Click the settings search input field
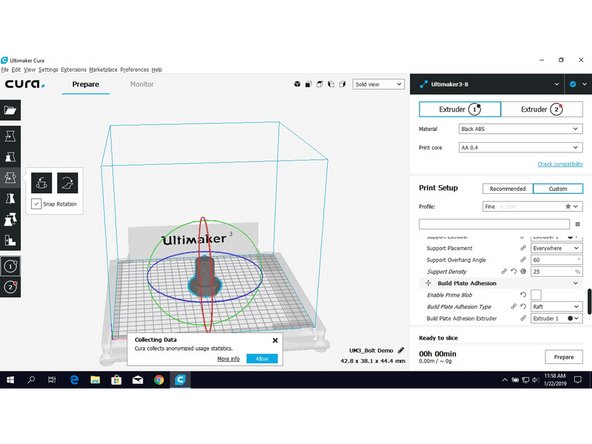 pyautogui.click(x=494, y=224)
